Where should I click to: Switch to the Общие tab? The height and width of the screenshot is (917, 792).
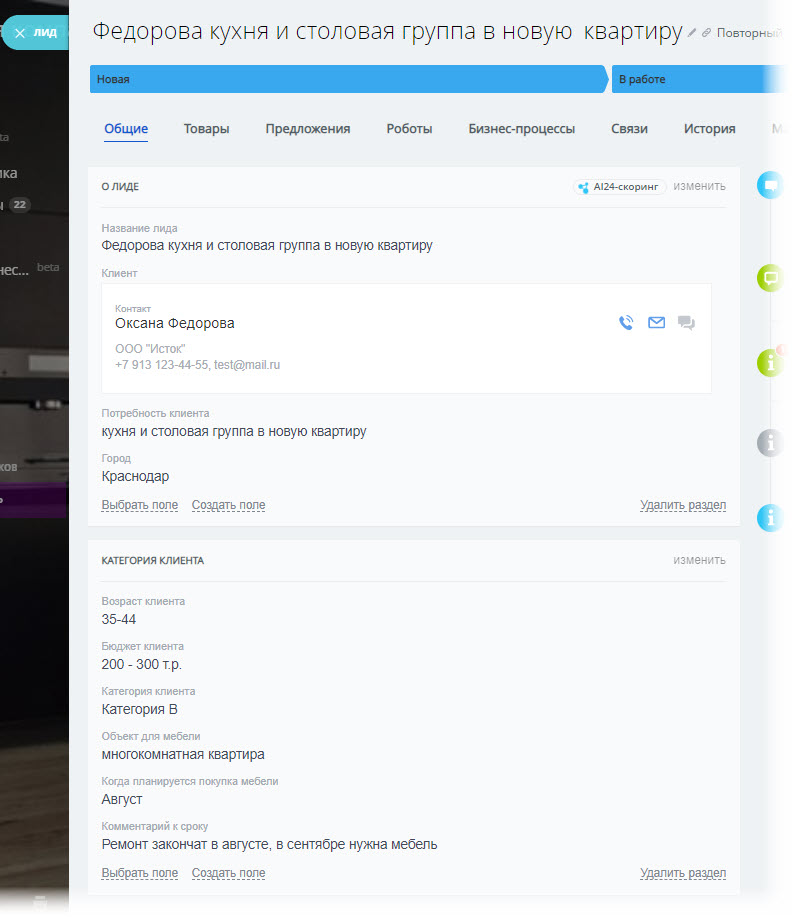pos(126,129)
